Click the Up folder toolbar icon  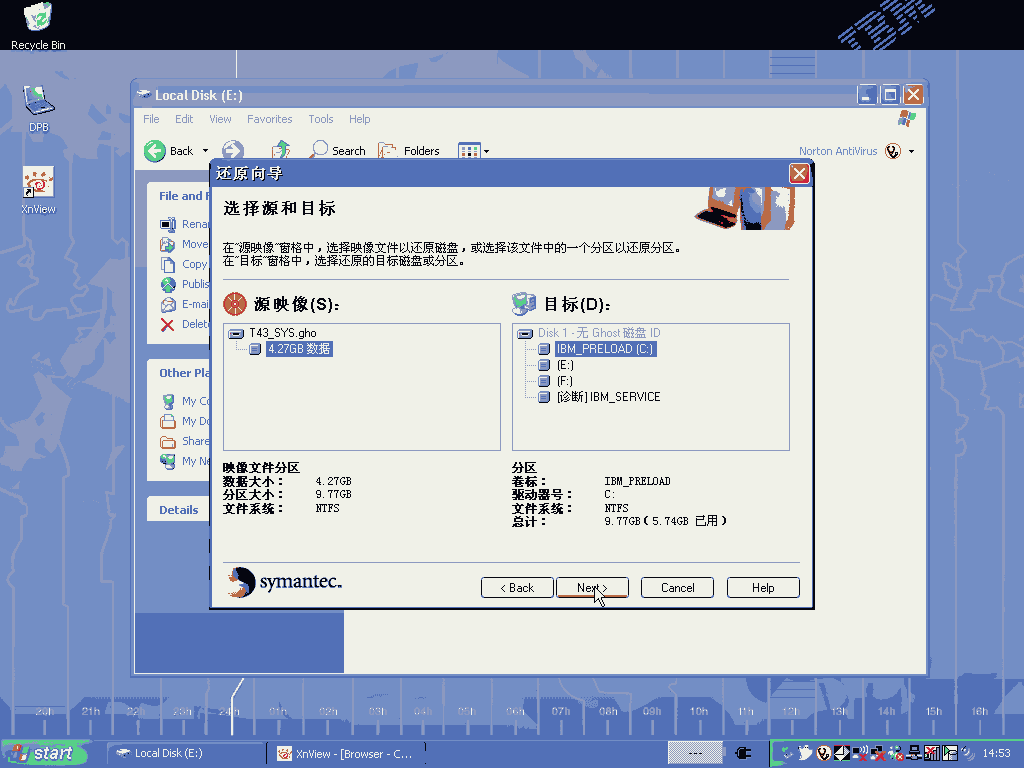pos(282,150)
